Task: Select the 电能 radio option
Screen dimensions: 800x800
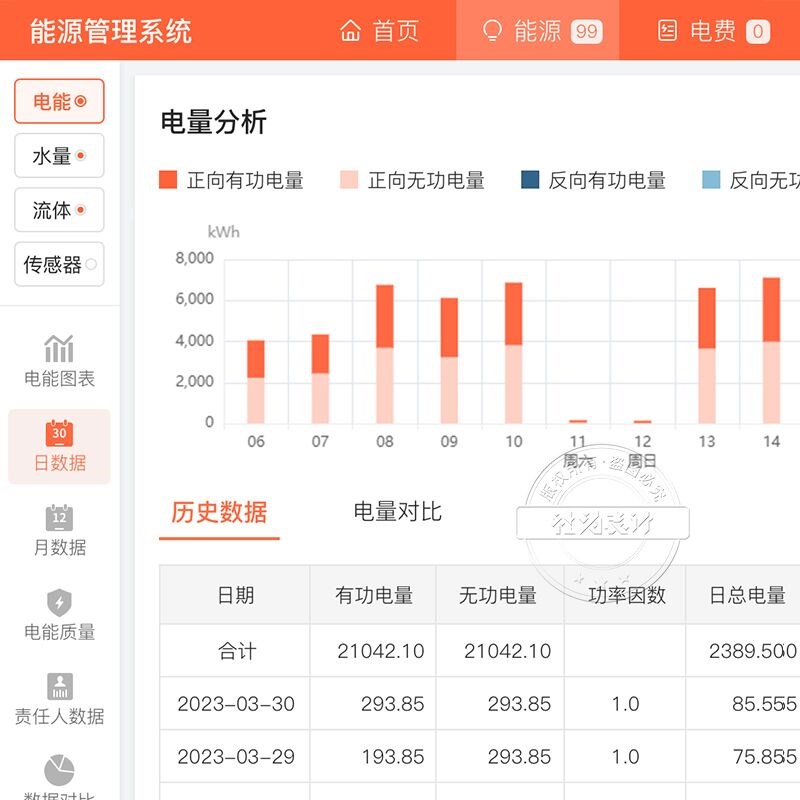Action: tap(58, 101)
